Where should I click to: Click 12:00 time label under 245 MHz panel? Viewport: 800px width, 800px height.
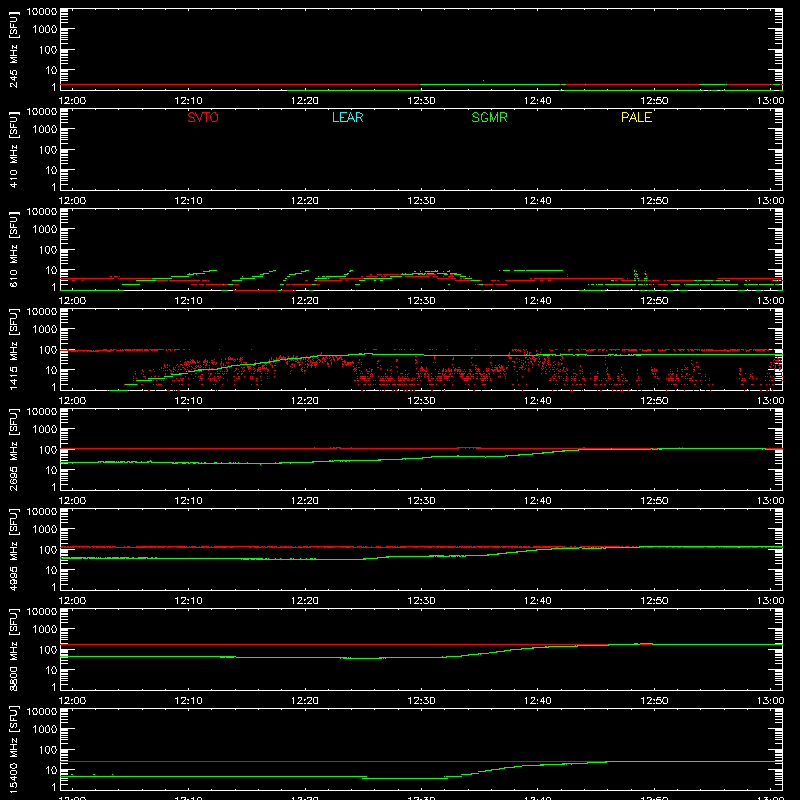[x=72, y=101]
